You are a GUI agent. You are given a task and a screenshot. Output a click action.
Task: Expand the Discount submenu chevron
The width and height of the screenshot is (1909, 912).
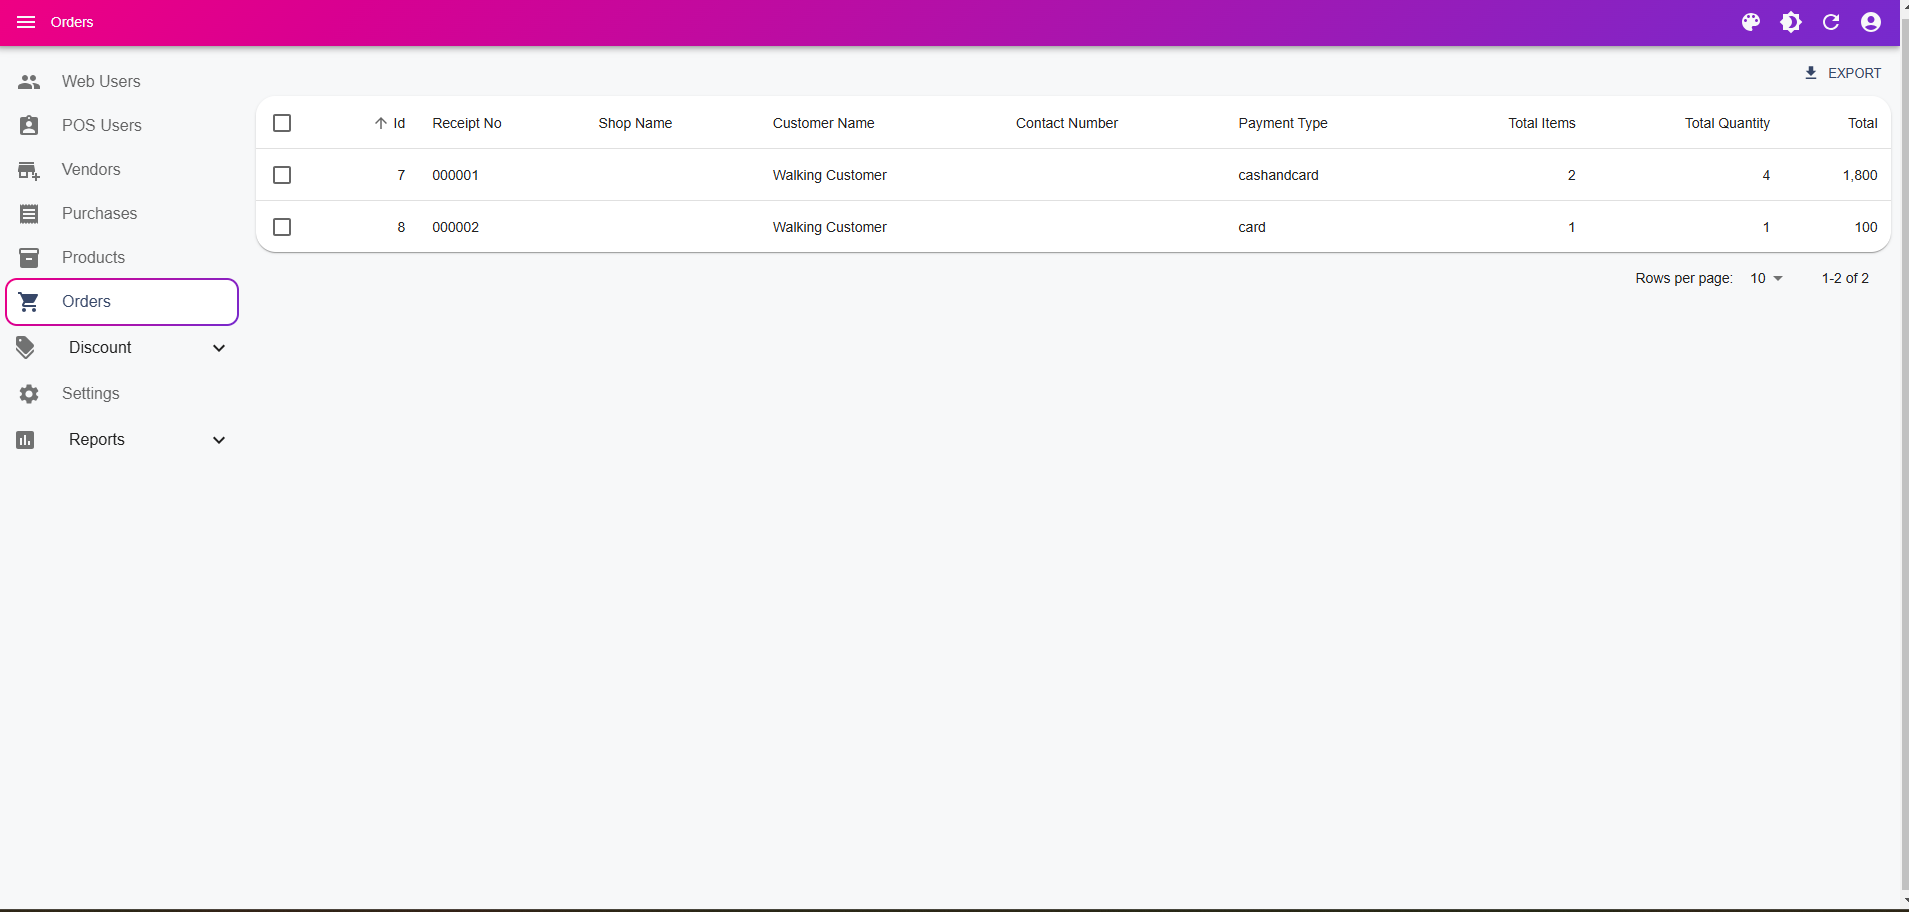219,348
